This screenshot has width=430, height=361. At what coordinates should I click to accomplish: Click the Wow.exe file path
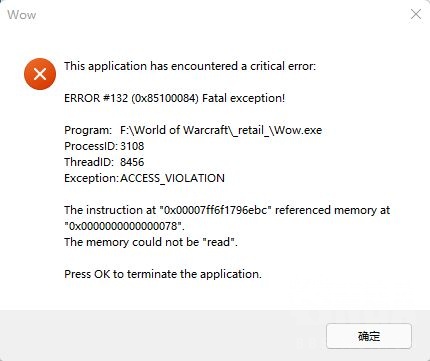pyautogui.click(x=221, y=130)
